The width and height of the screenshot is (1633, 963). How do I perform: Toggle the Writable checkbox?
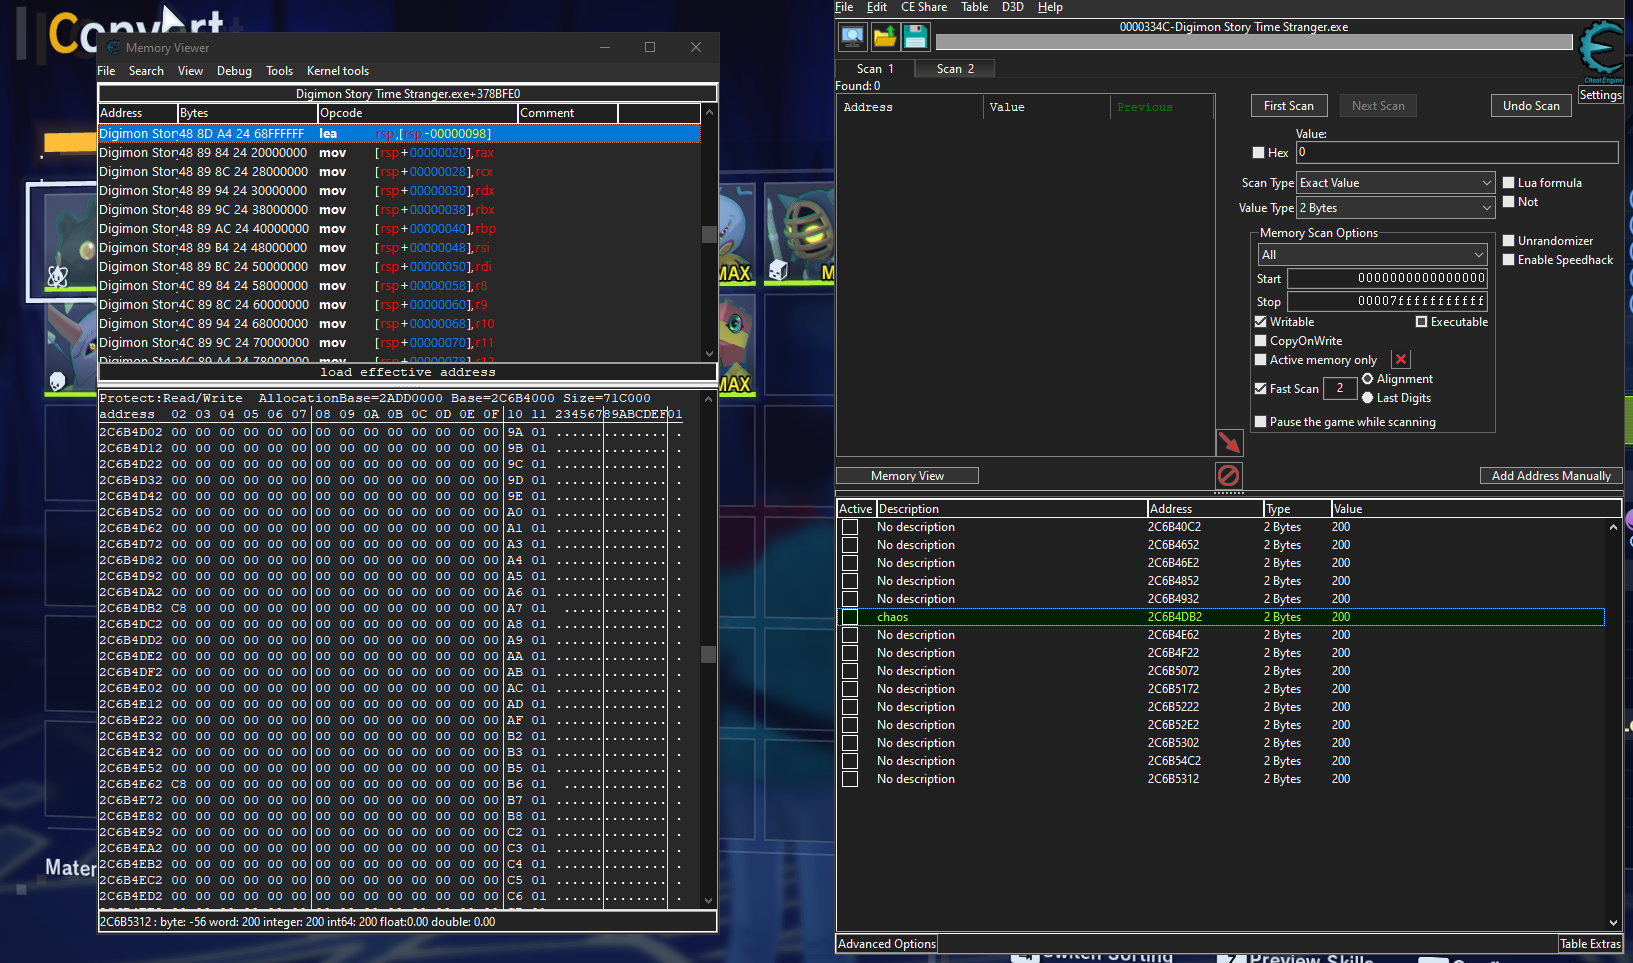point(1261,322)
